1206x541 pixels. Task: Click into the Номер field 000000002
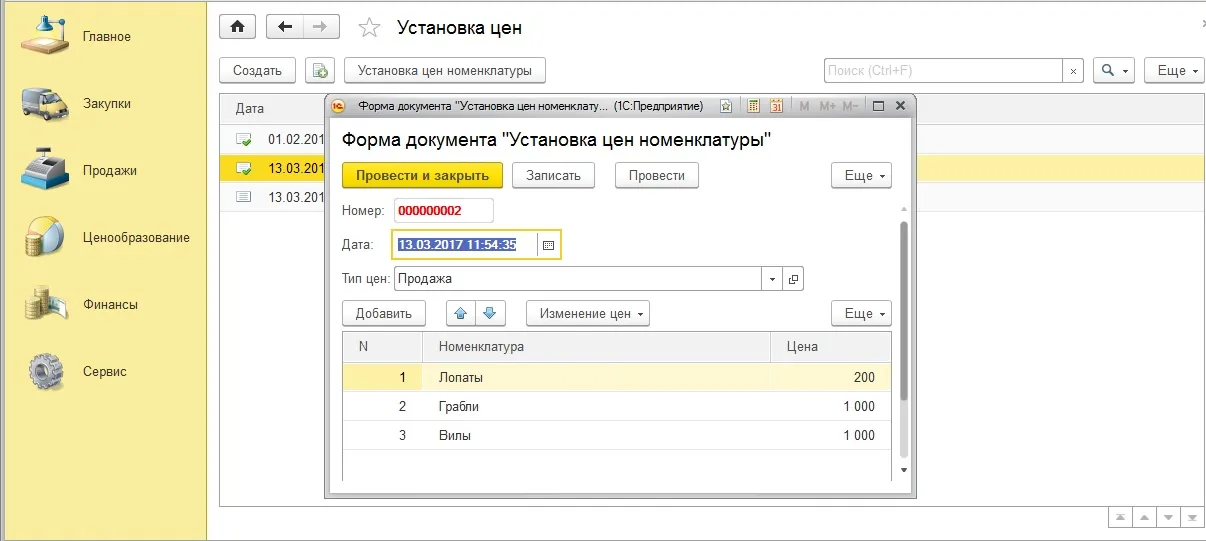tap(443, 211)
